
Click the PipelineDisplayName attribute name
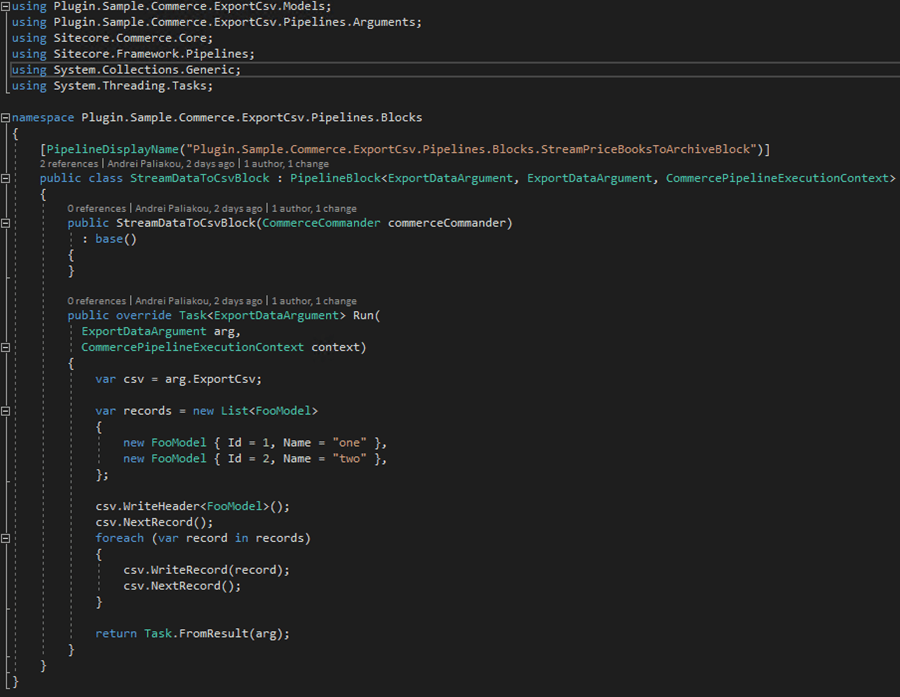[x=112, y=149]
